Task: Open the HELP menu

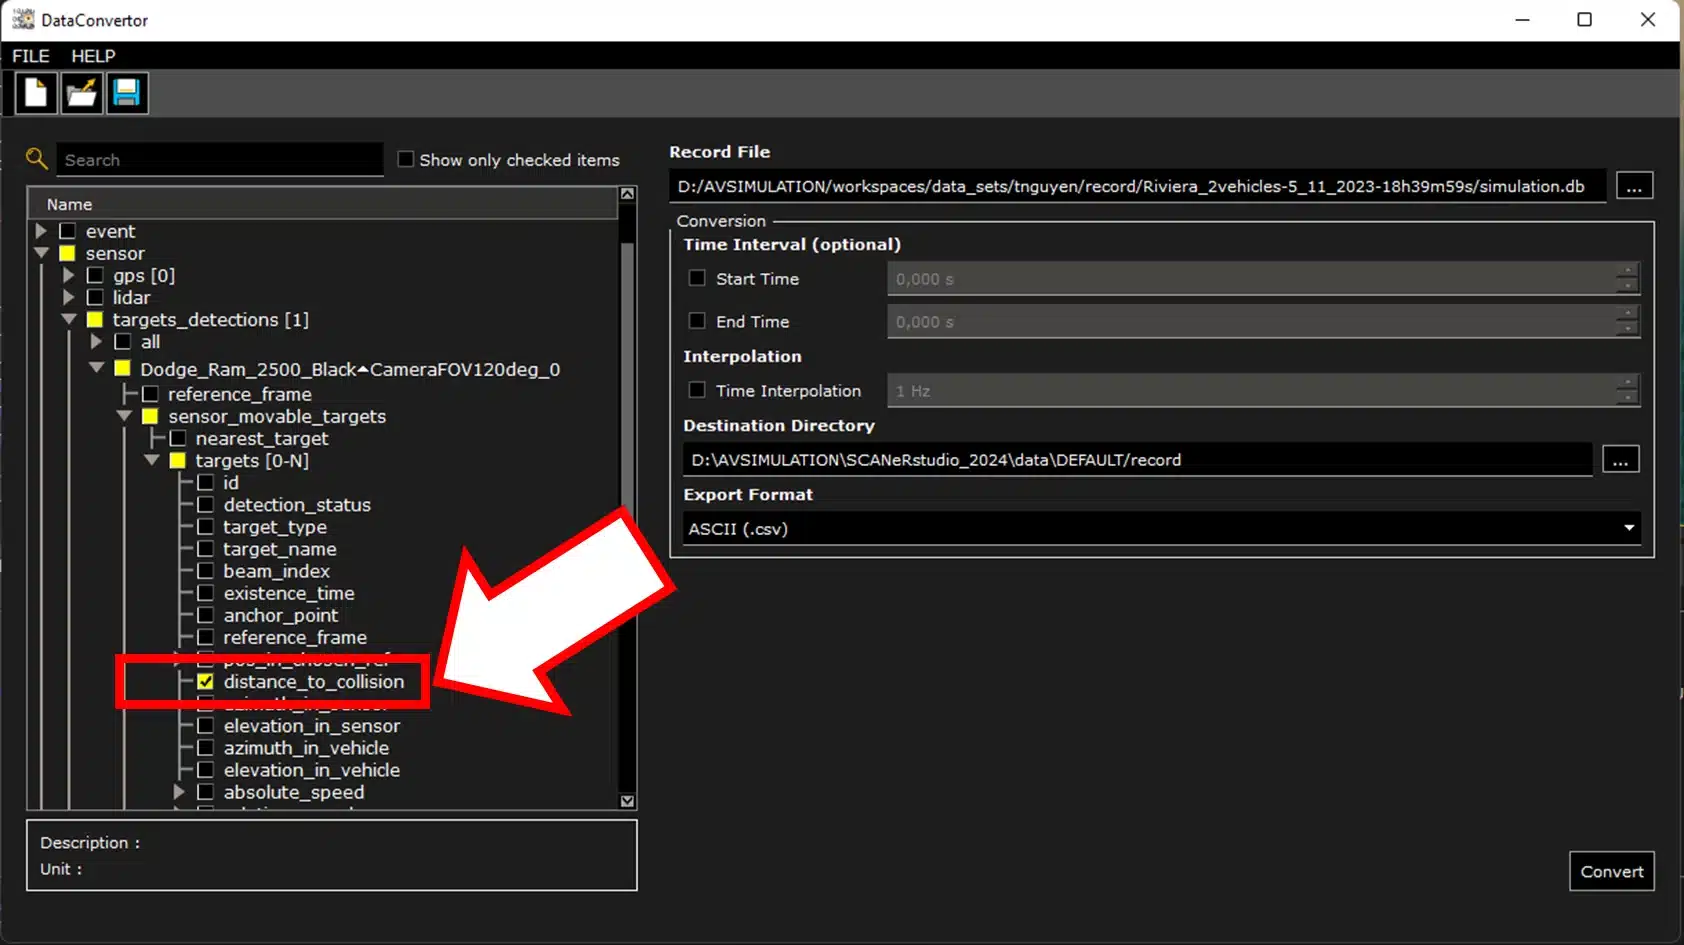Action: point(93,56)
